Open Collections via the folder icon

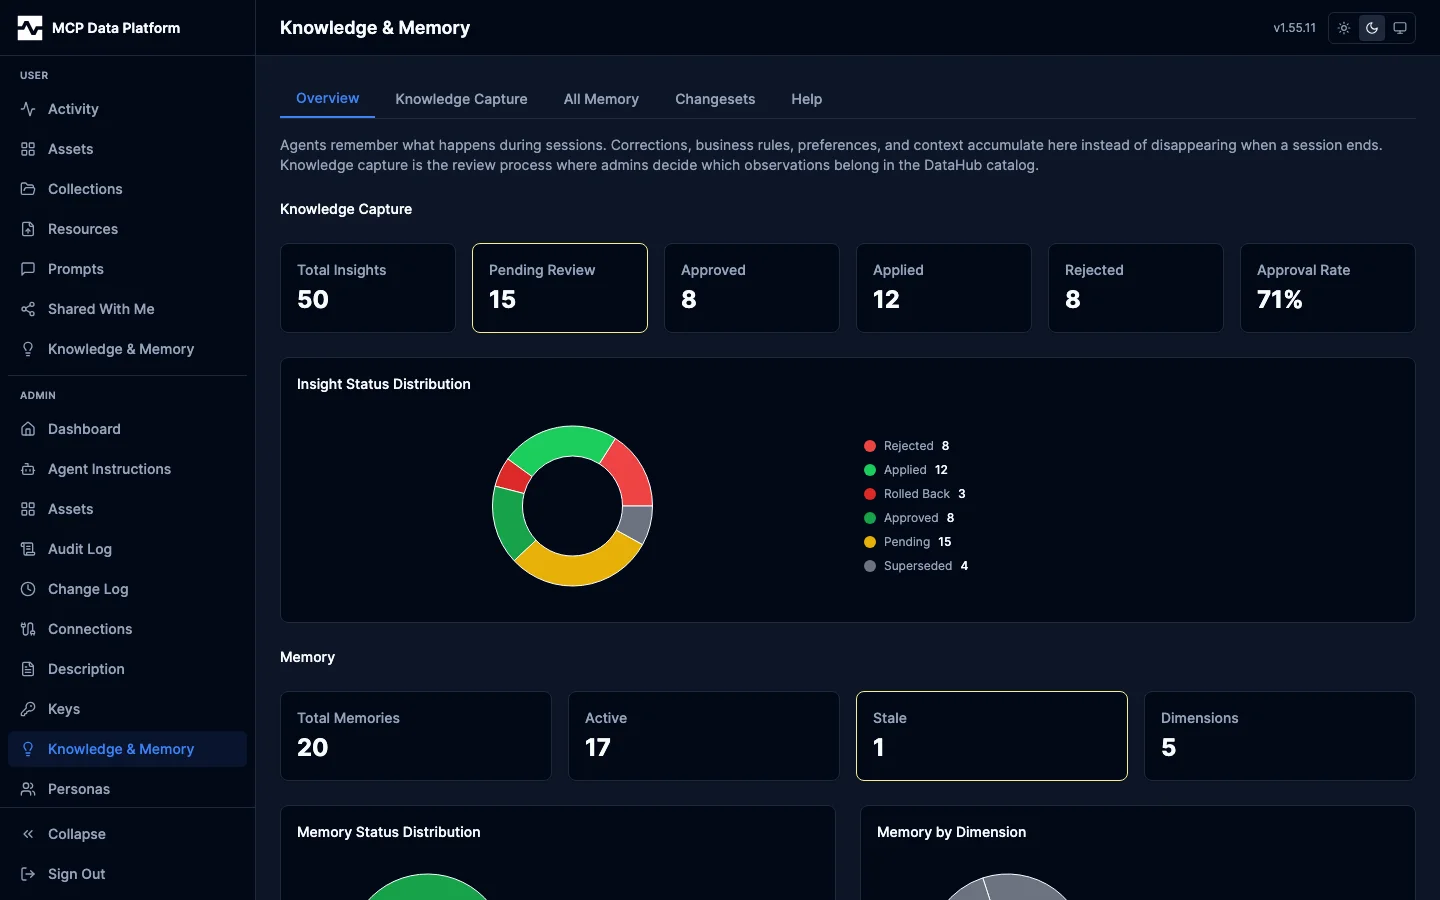[28, 189]
